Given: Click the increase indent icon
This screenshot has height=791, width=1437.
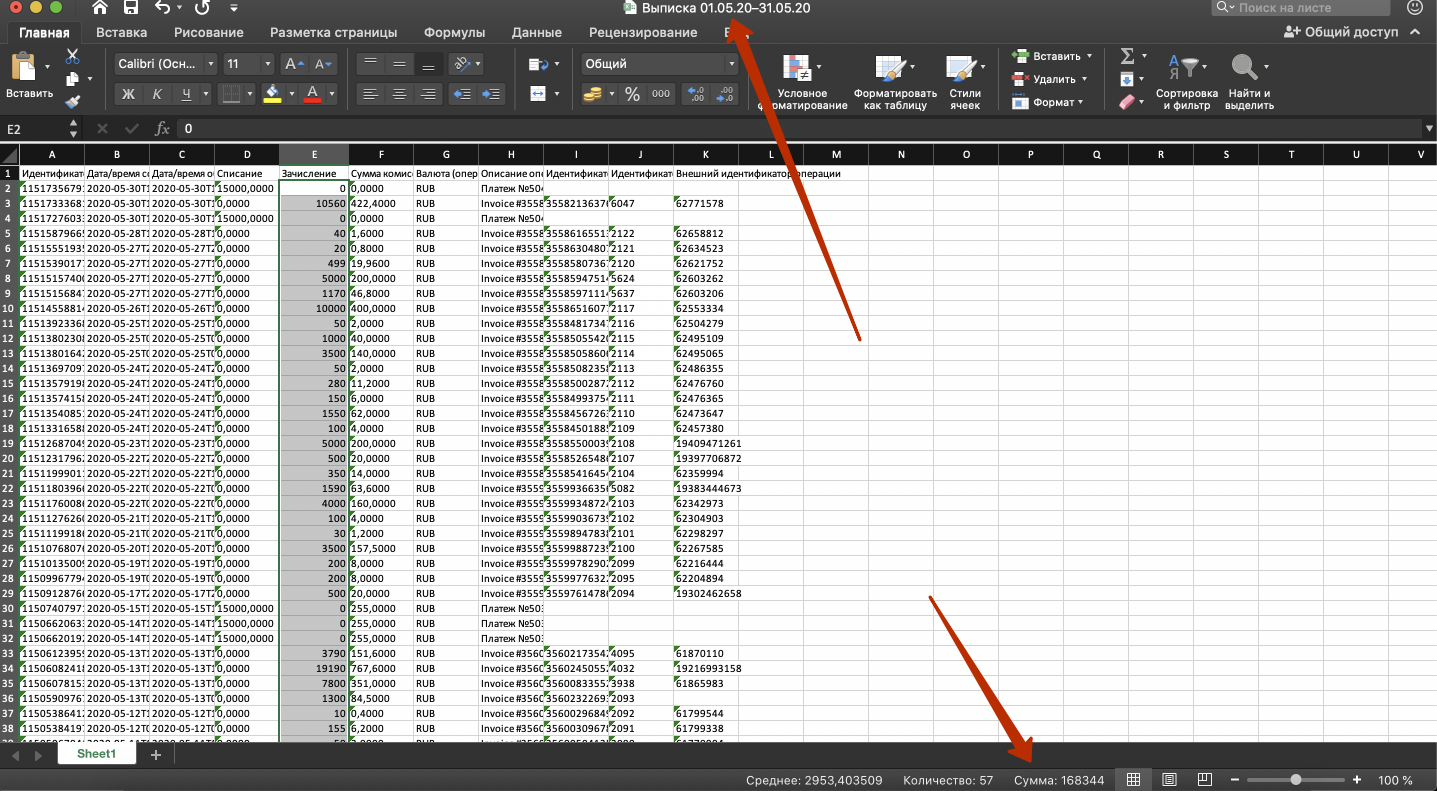Looking at the screenshot, I should coord(492,94).
